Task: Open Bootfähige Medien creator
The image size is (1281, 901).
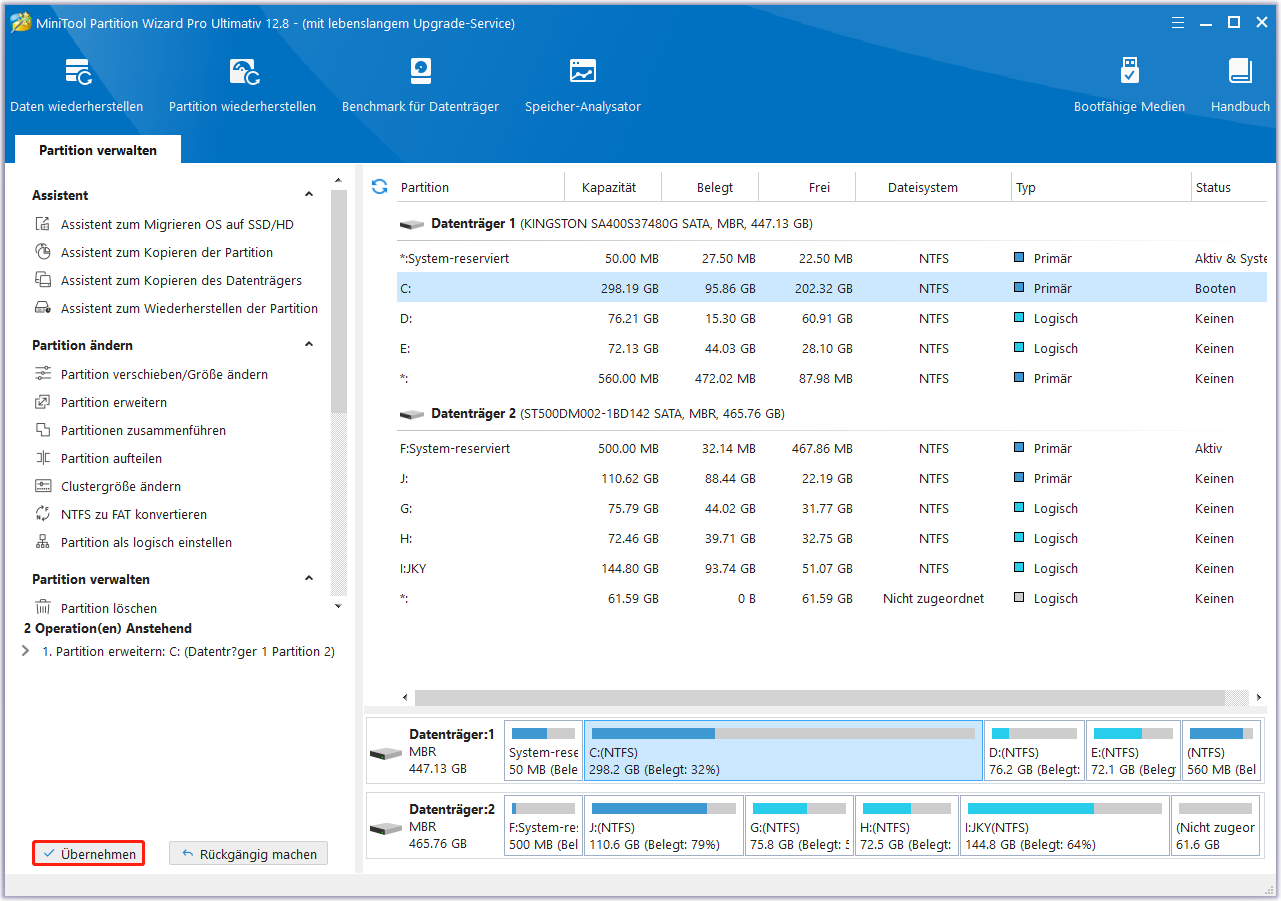Action: tap(1129, 86)
